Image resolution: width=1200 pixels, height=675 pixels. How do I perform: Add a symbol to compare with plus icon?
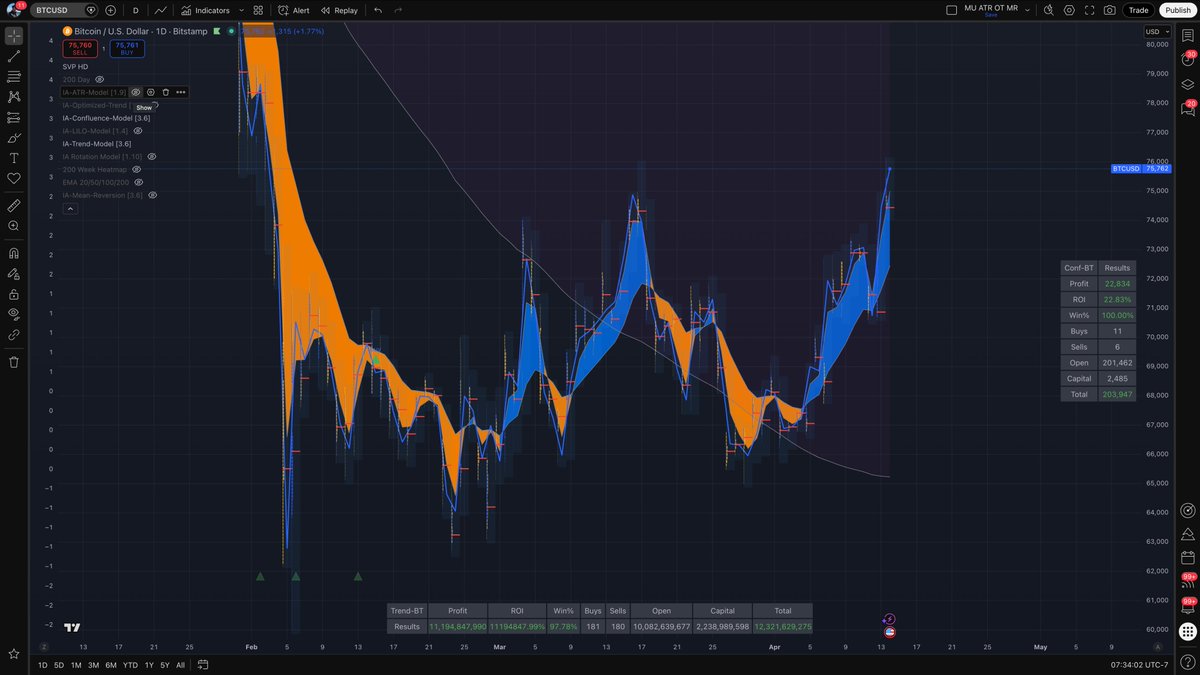pos(110,10)
